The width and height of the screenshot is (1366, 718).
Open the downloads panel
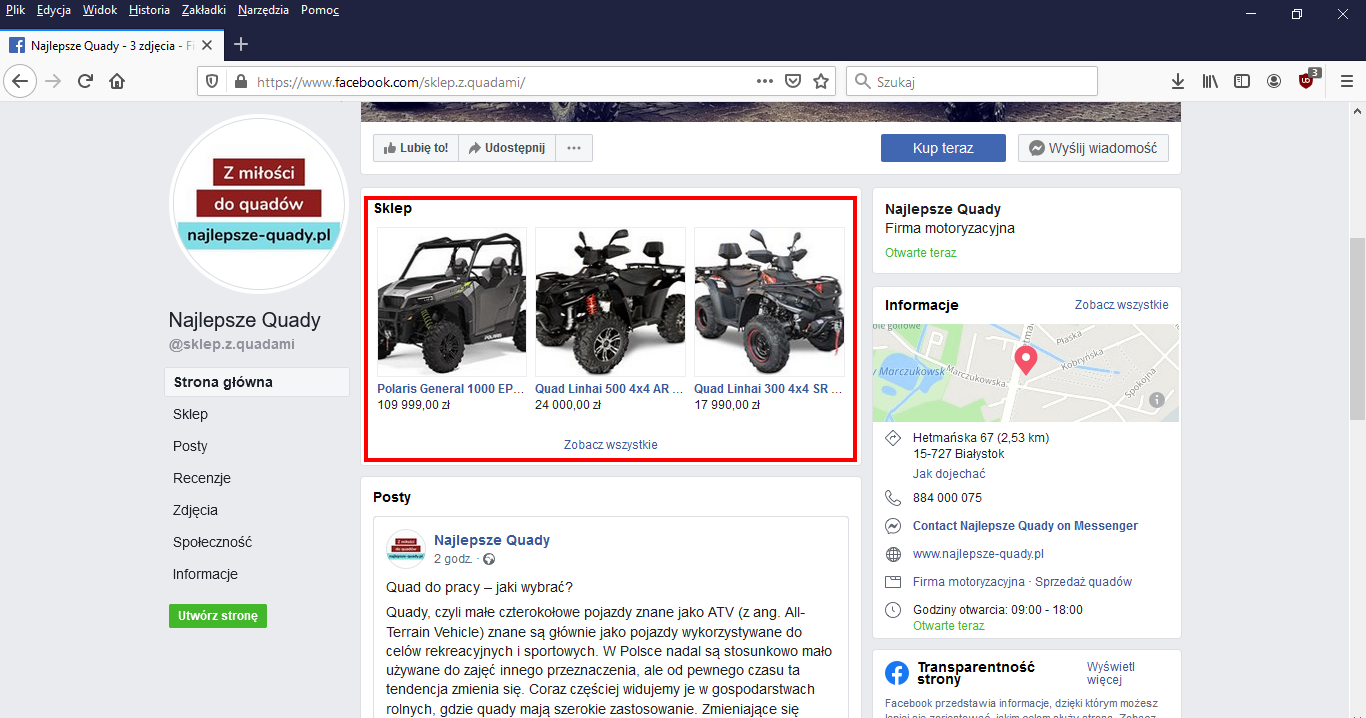coord(1178,81)
